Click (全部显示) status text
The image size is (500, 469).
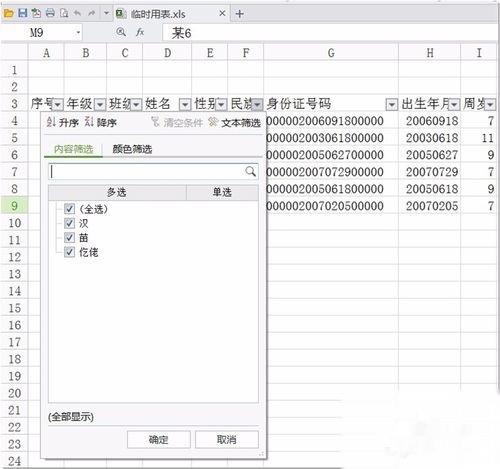pyautogui.click(x=71, y=417)
